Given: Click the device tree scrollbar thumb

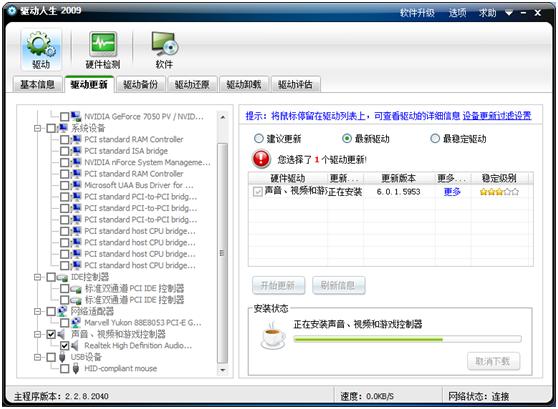Looking at the screenshot, I should [223, 253].
